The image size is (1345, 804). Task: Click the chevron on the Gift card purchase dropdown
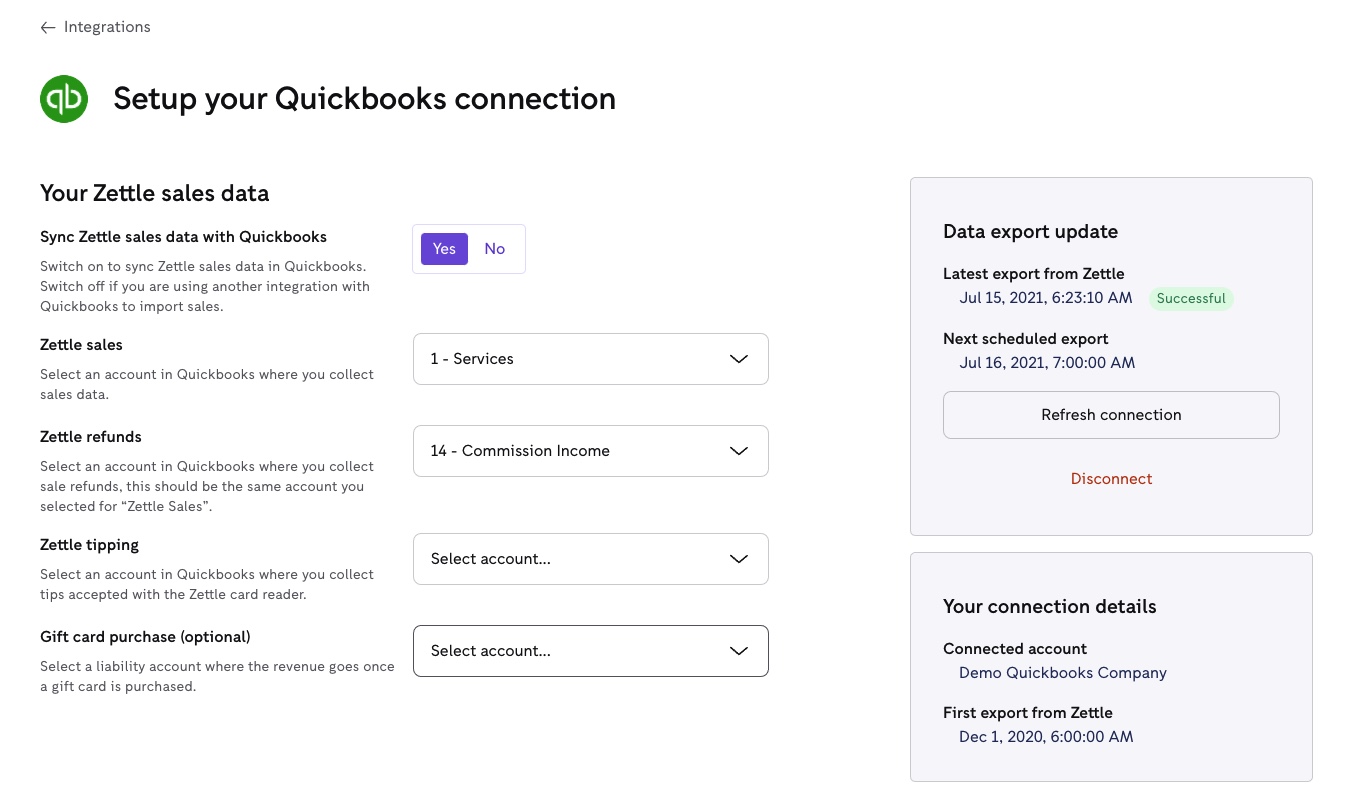pos(738,651)
